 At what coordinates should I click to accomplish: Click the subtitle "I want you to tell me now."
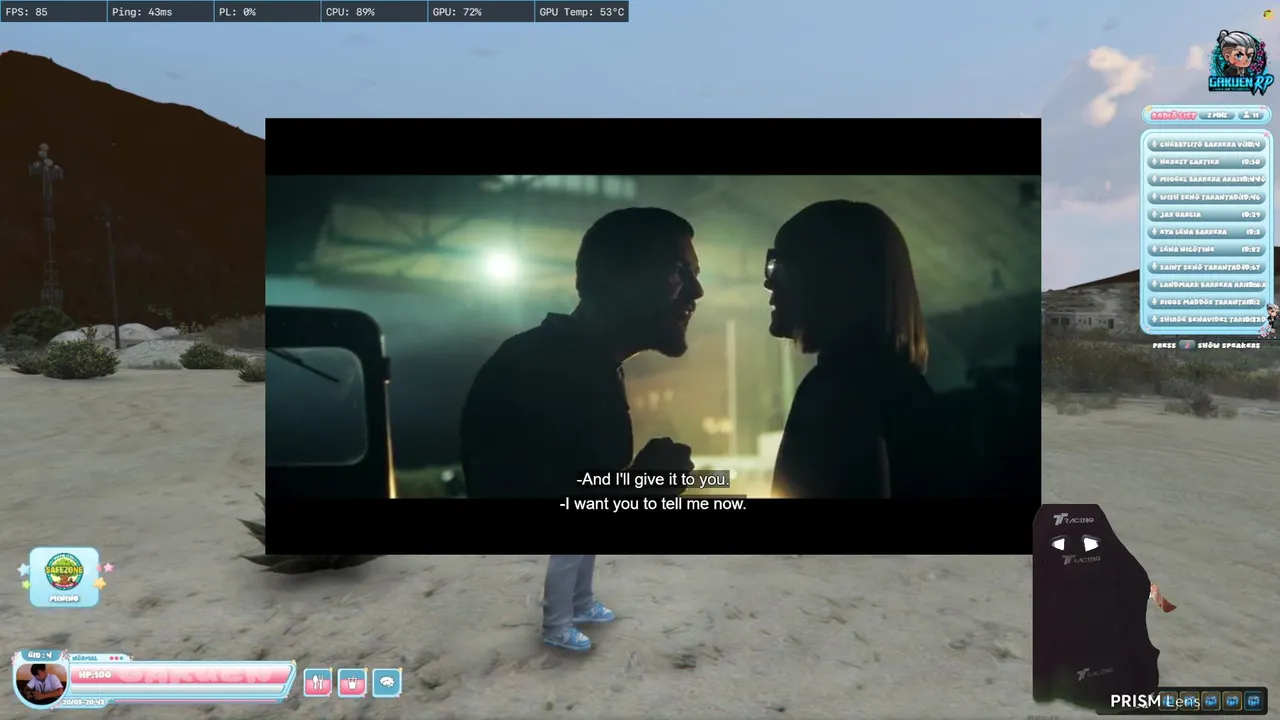coord(653,504)
